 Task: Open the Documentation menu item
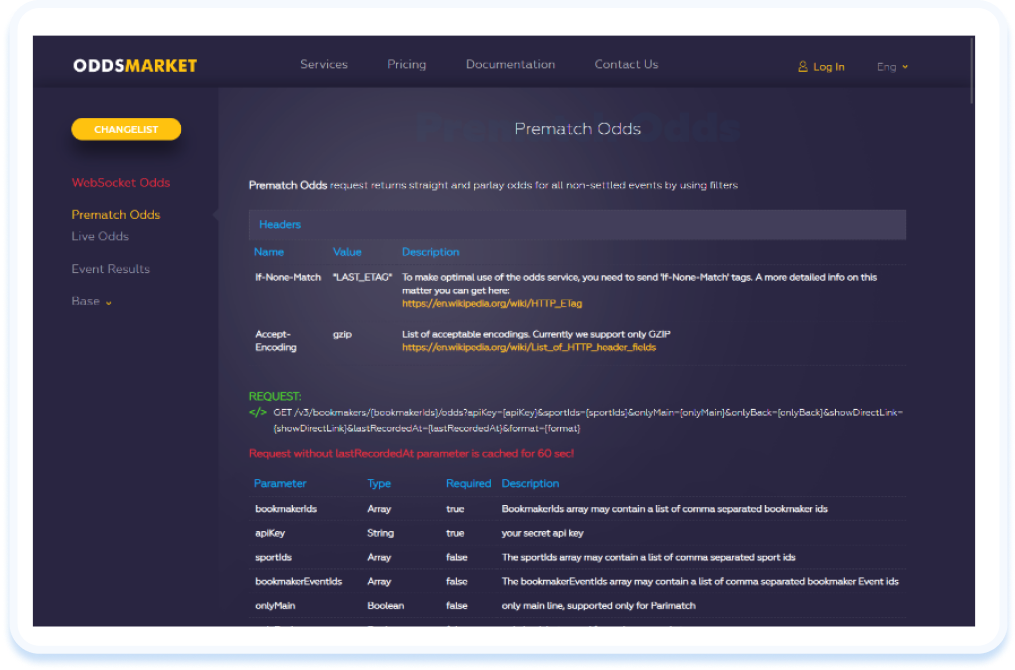coord(510,64)
